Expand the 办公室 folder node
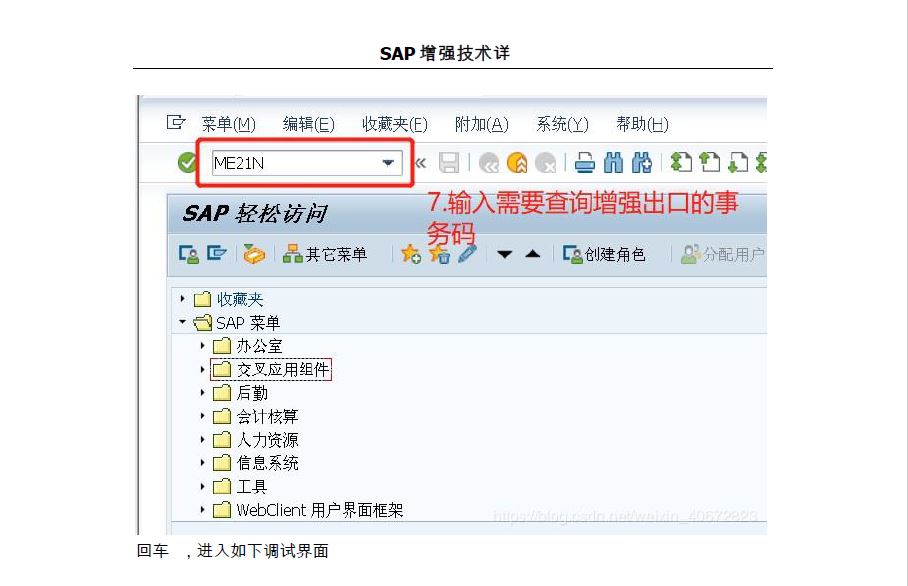 [202, 346]
